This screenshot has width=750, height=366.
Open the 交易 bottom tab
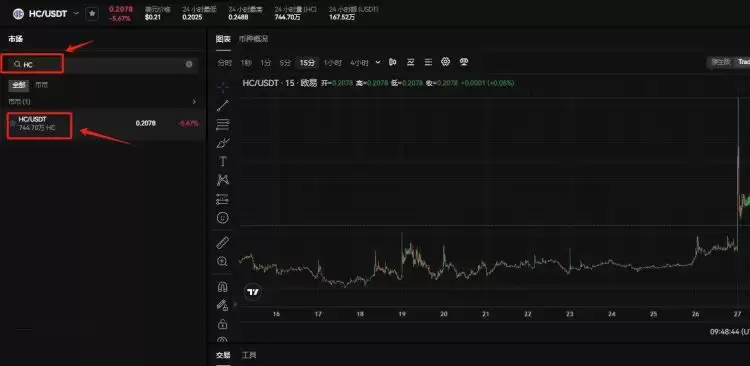click(223, 355)
